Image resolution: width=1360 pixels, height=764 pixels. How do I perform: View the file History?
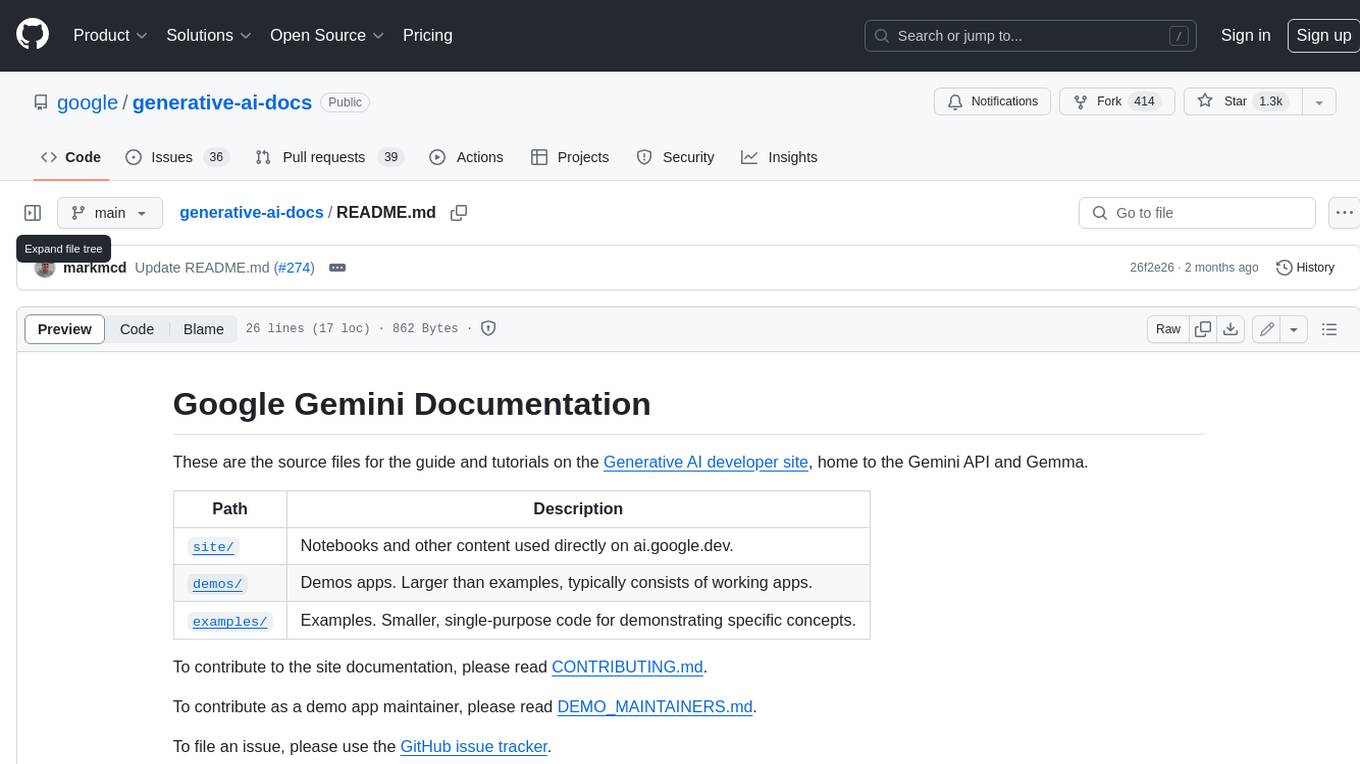(x=1306, y=268)
